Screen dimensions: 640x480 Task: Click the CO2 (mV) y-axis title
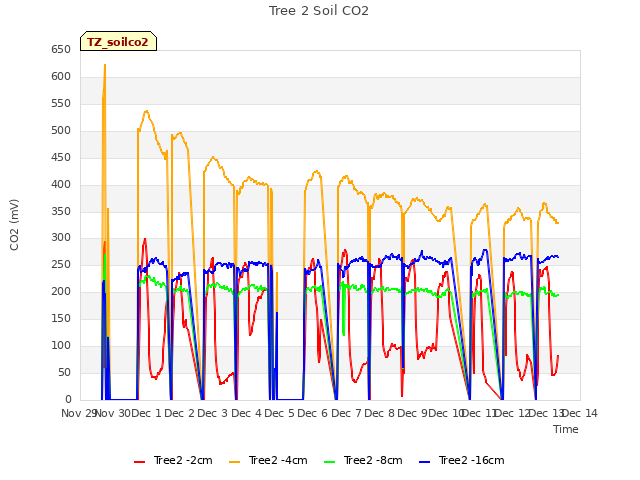point(14,225)
